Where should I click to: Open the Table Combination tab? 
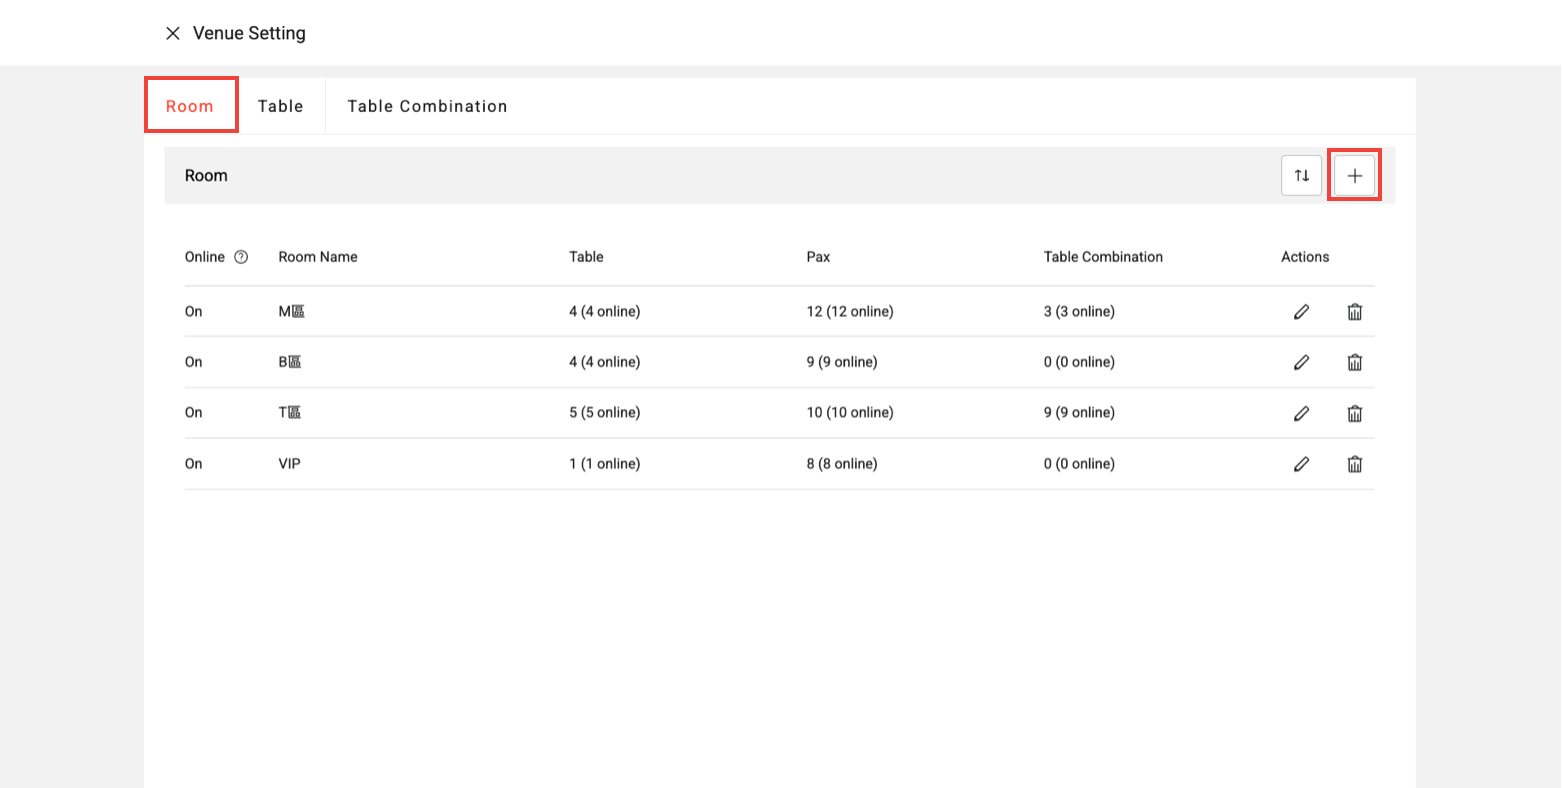pyautogui.click(x=427, y=106)
